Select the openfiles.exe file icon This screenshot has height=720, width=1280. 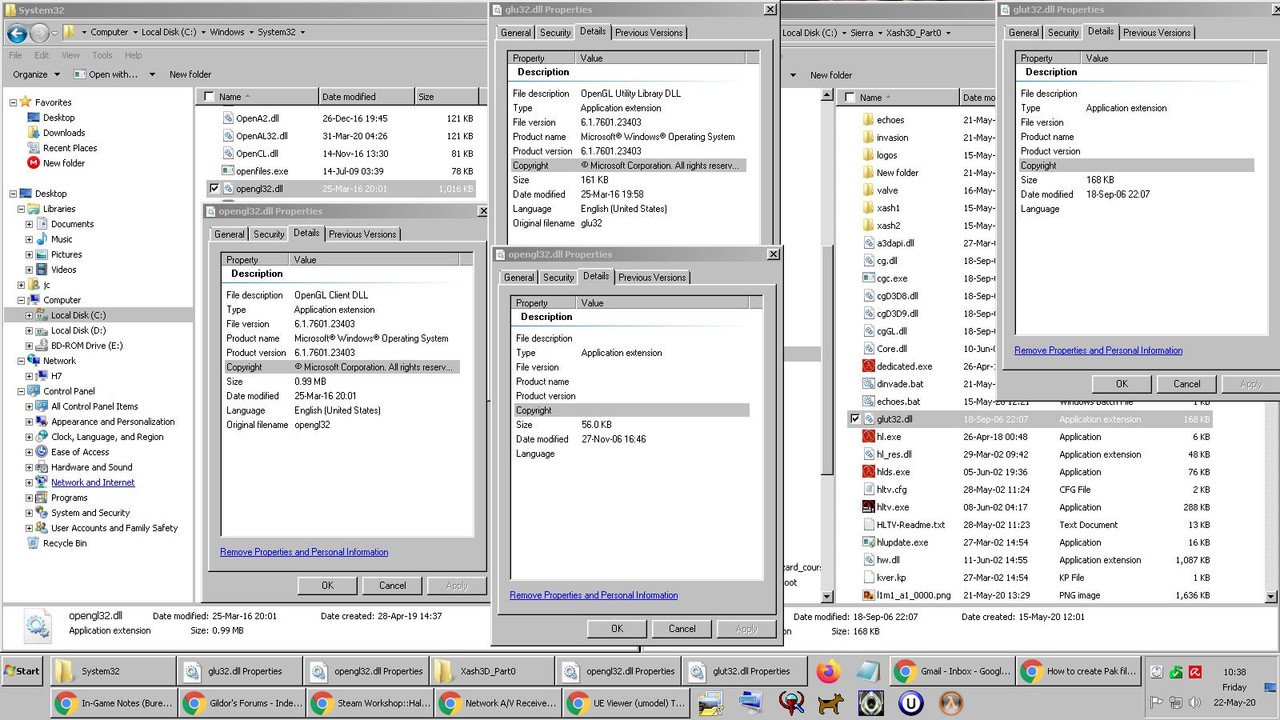coord(228,171)
